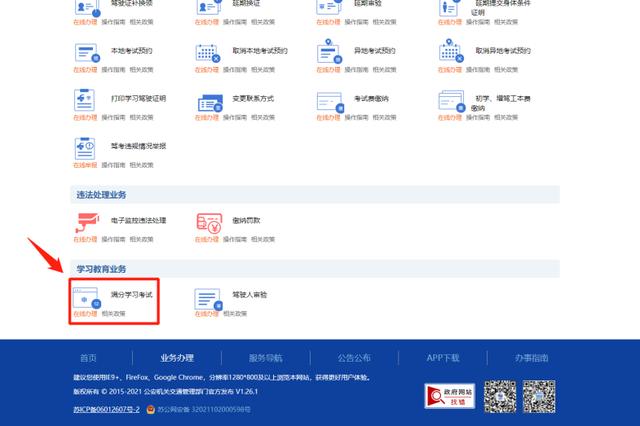Click 在线办理 under 满分学习考试
640x426 pixels.
coord(85,314)
